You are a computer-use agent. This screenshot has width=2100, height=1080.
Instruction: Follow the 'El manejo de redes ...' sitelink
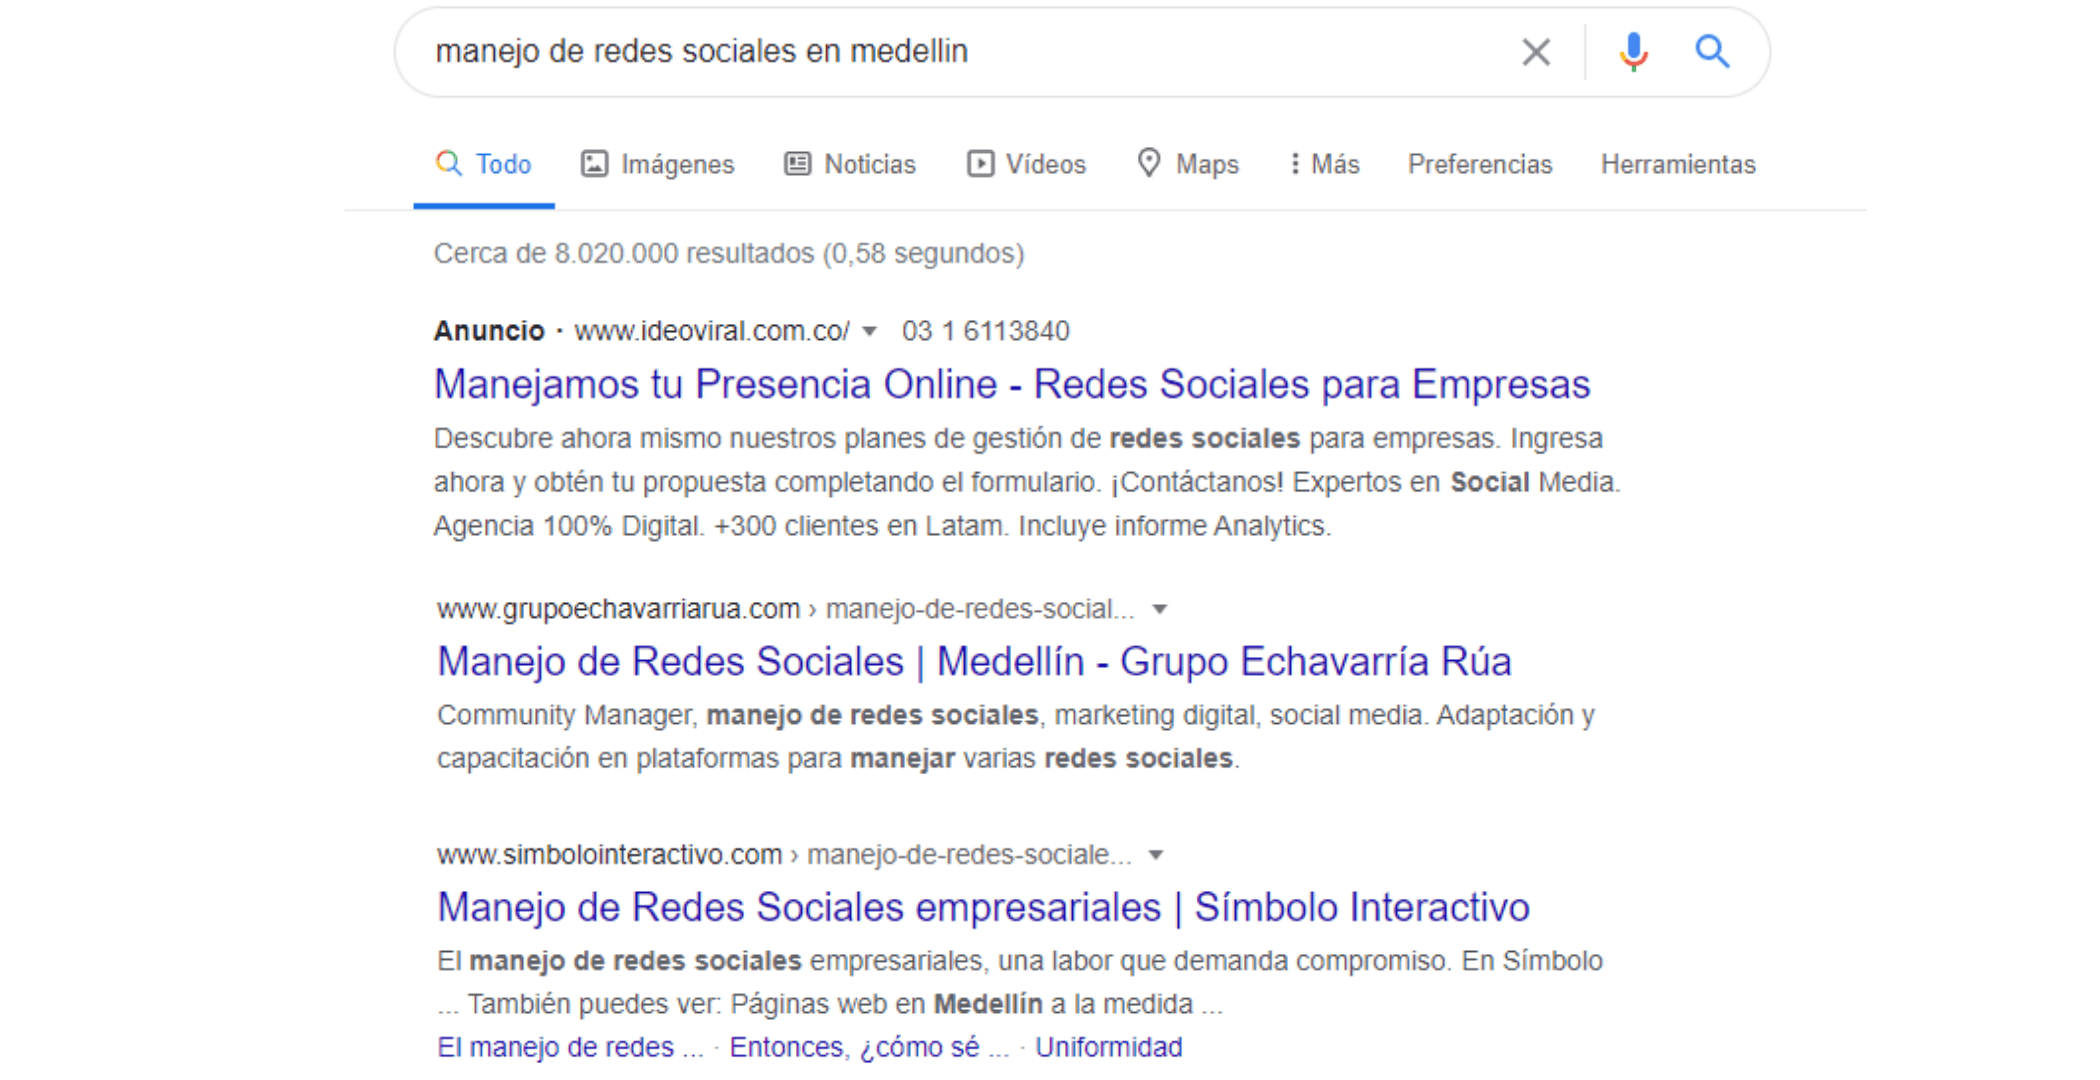click(x=570, y=1047)
